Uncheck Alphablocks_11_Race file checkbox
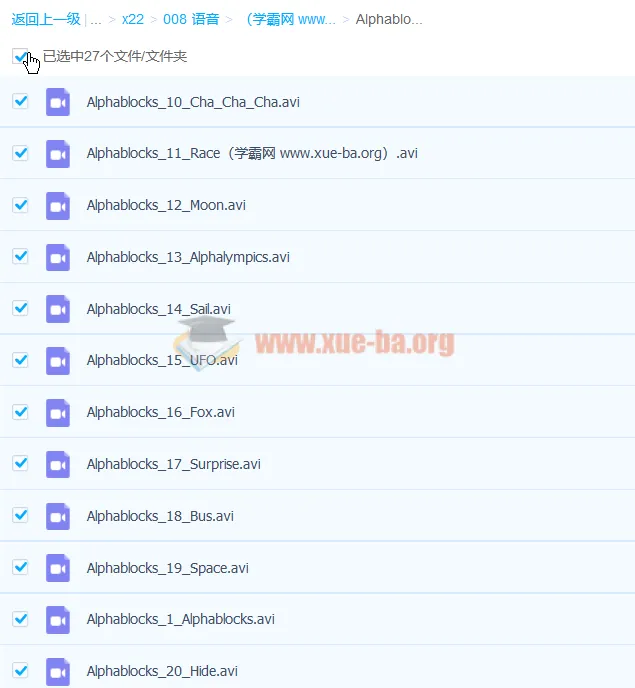This screenshot has width=635, height=688. 20,153
